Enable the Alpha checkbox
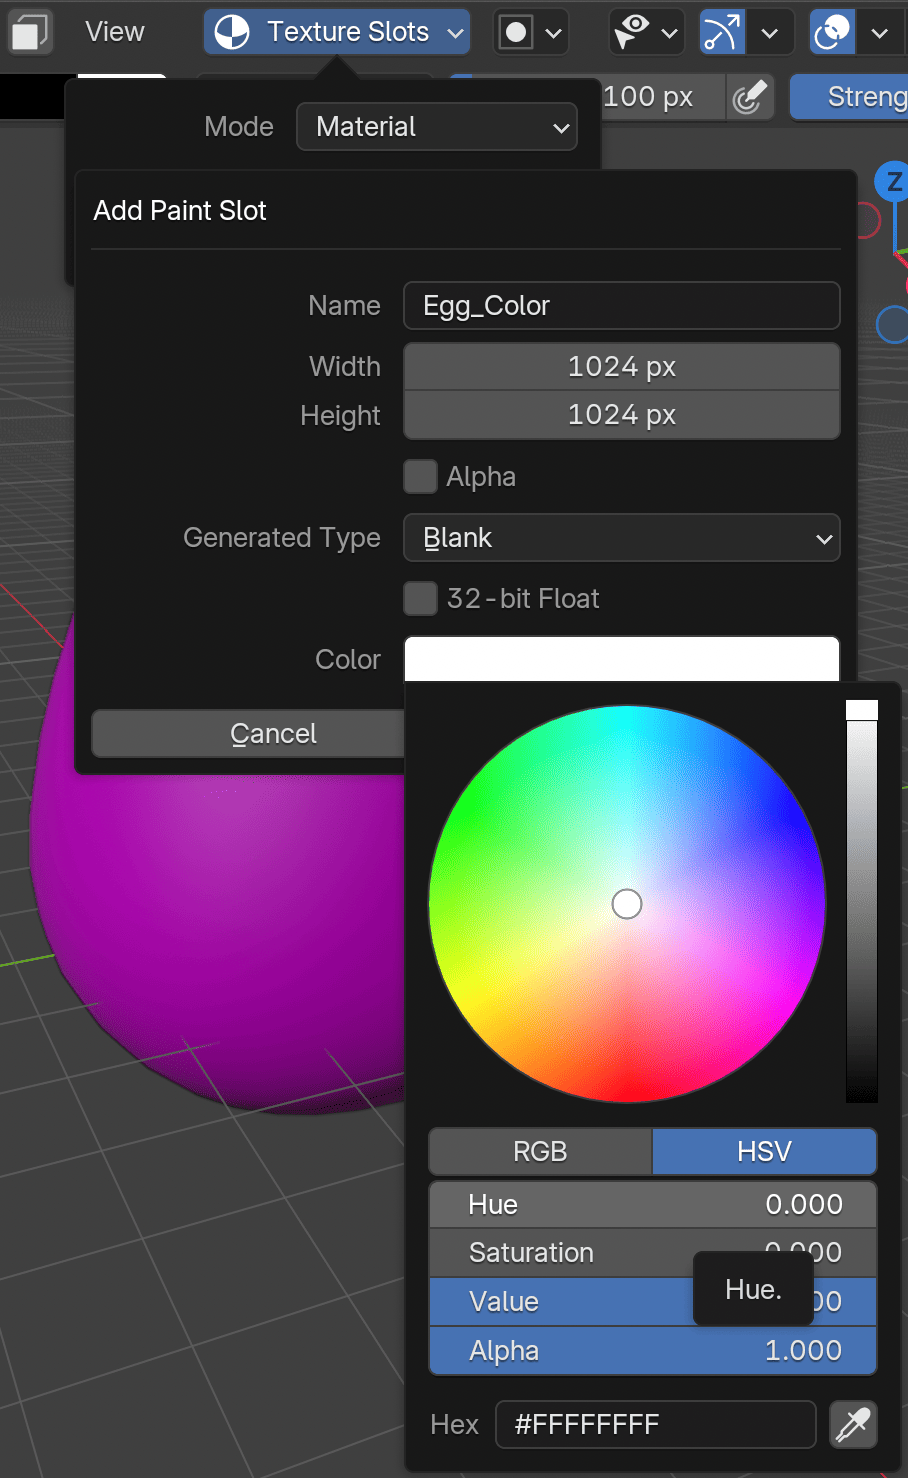This screenshot has width=908, height=1478. coord(420,477)
